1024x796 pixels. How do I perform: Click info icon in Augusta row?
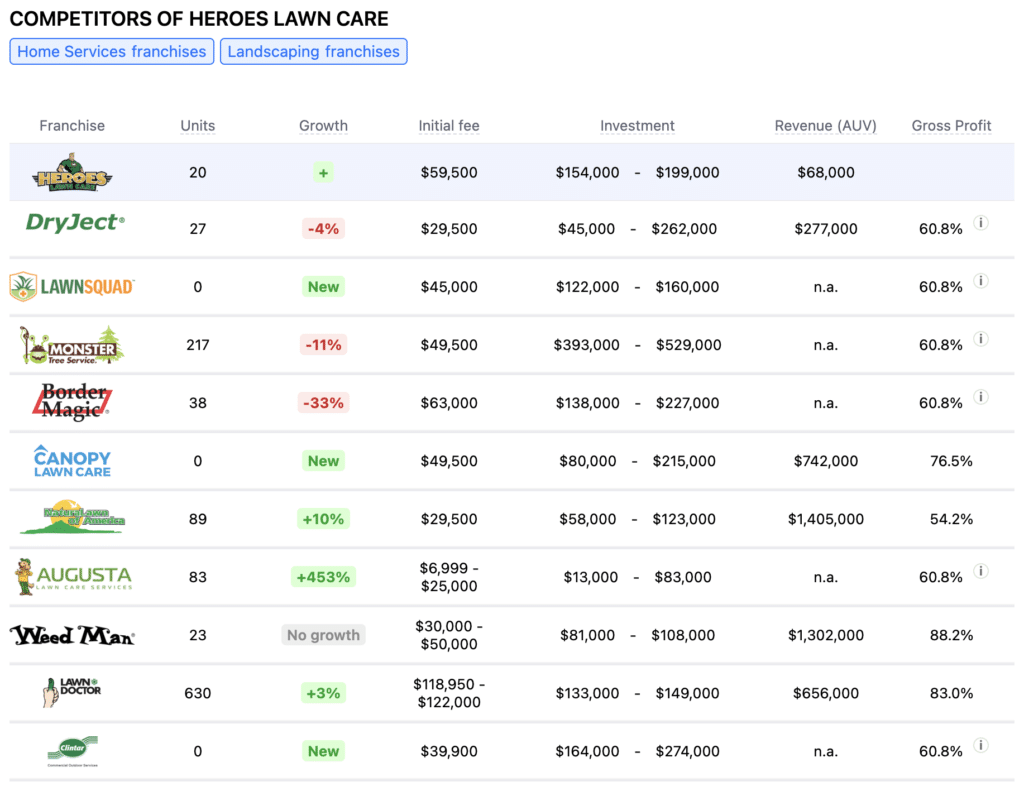click(980, 571)
